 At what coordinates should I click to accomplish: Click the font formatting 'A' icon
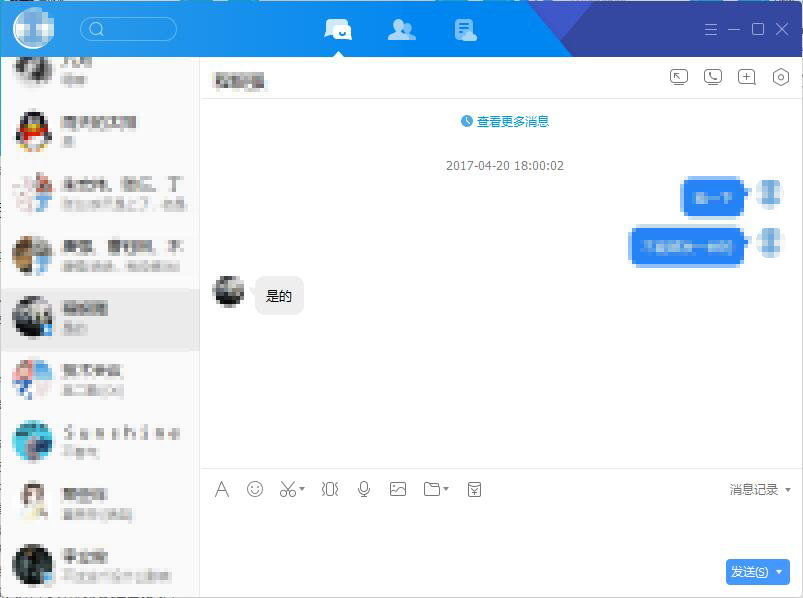[x=222, y=489]
